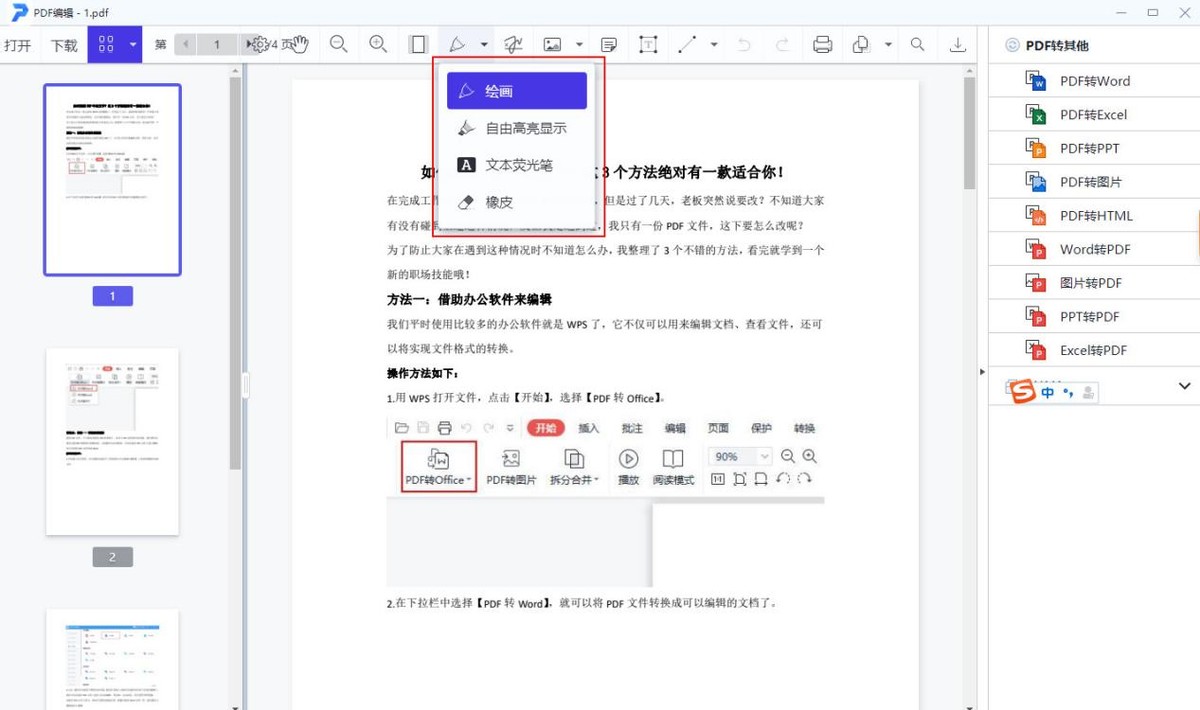
Task: Insert a text box
Action: pyautogui.click(x=648, y=44)
